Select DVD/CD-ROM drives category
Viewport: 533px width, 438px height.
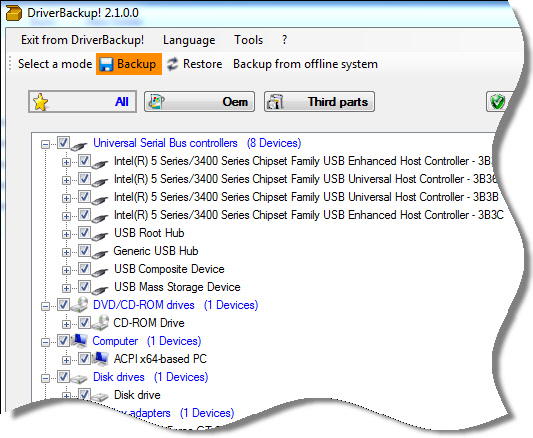[x=176, y=305]
